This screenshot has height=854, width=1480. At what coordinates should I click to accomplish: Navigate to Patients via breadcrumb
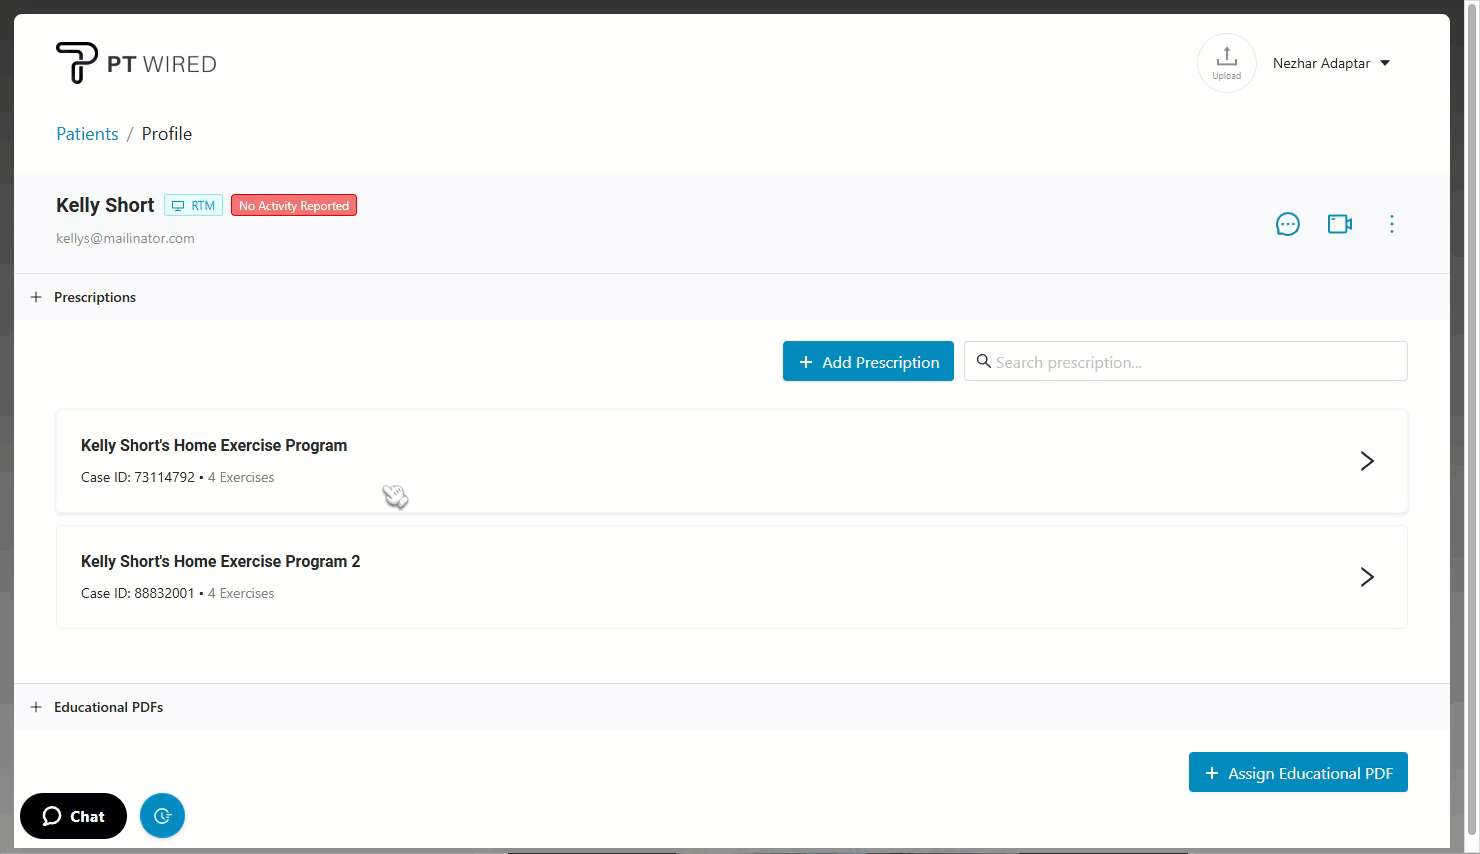coord(86,133)
